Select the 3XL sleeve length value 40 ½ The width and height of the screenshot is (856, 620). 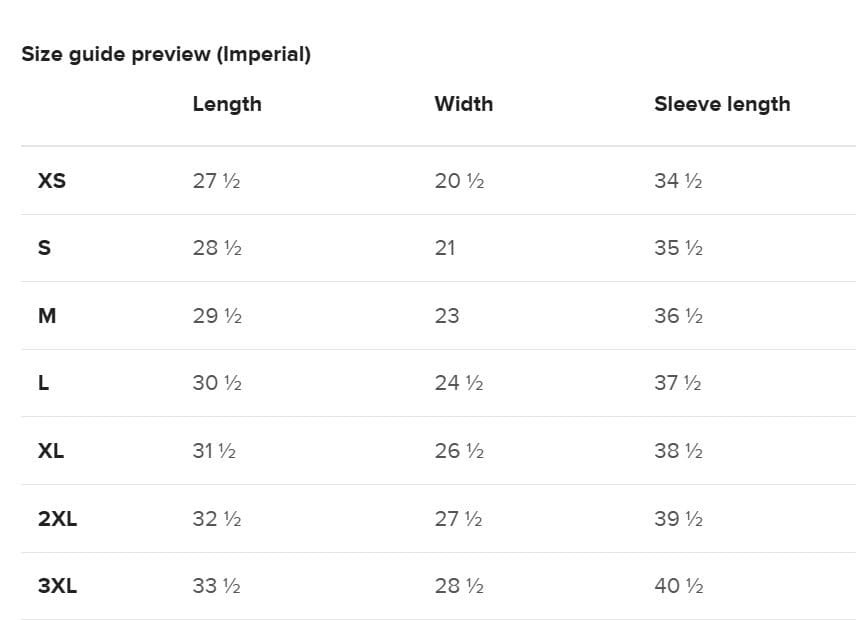point(679,586)
